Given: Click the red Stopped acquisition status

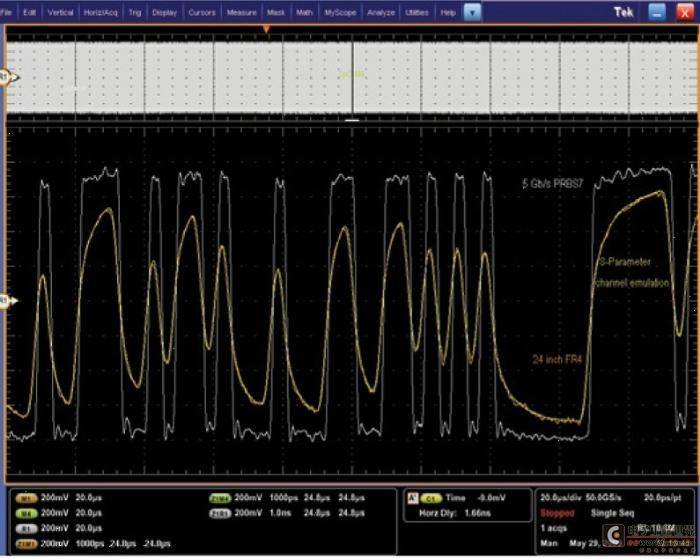Looking at the screenshot, I should point(557,513).
